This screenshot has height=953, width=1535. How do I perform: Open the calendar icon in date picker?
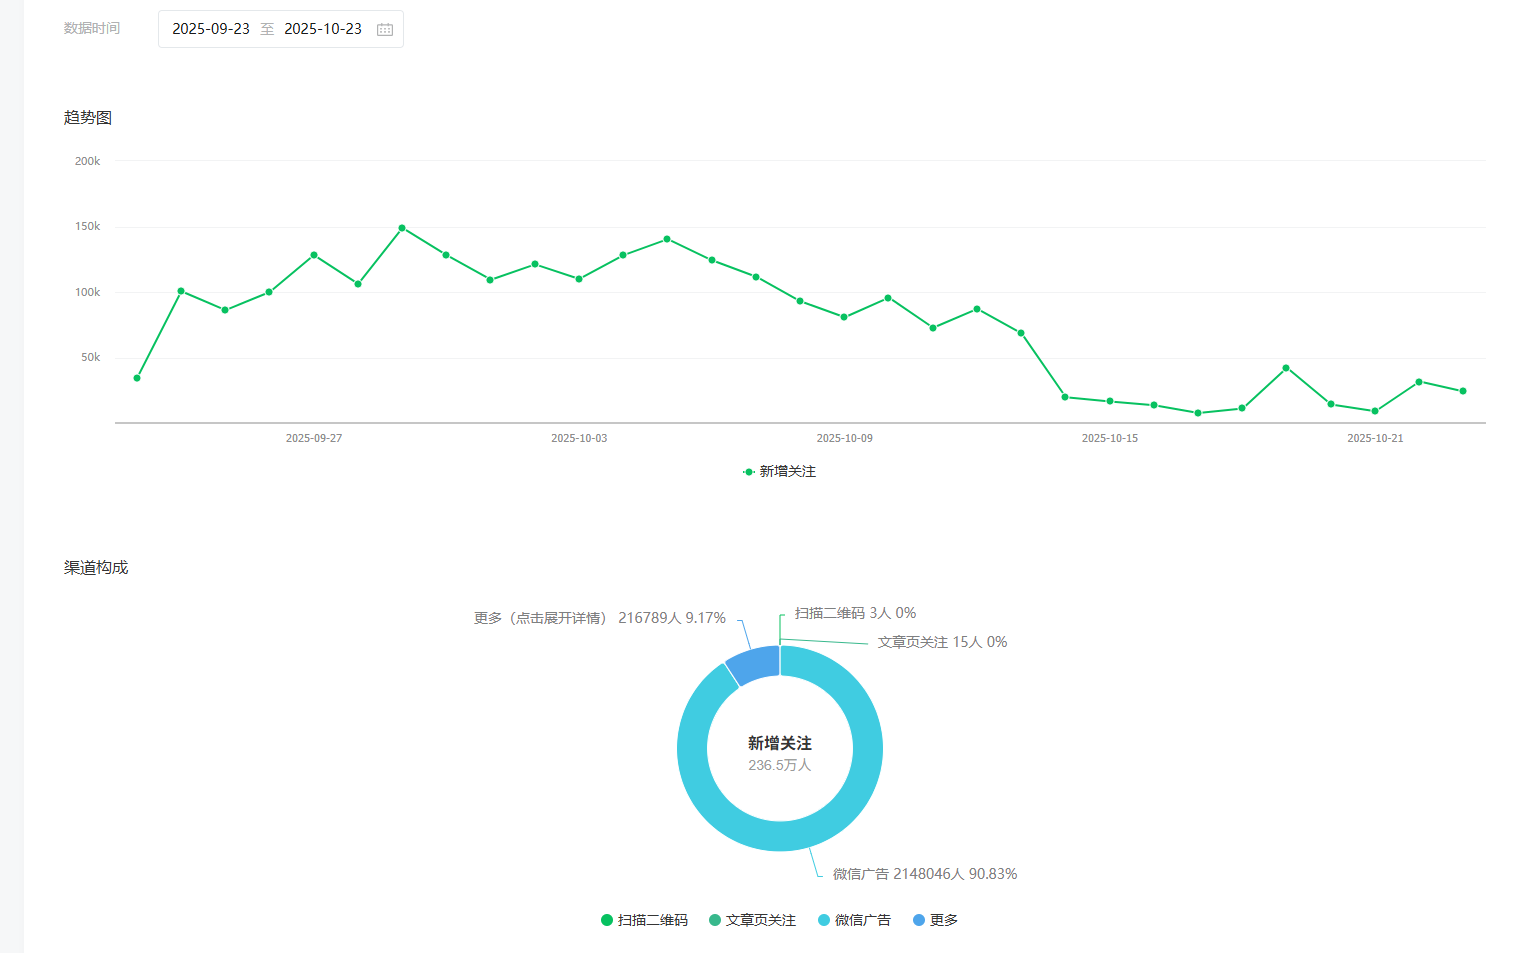coord(385,30)
